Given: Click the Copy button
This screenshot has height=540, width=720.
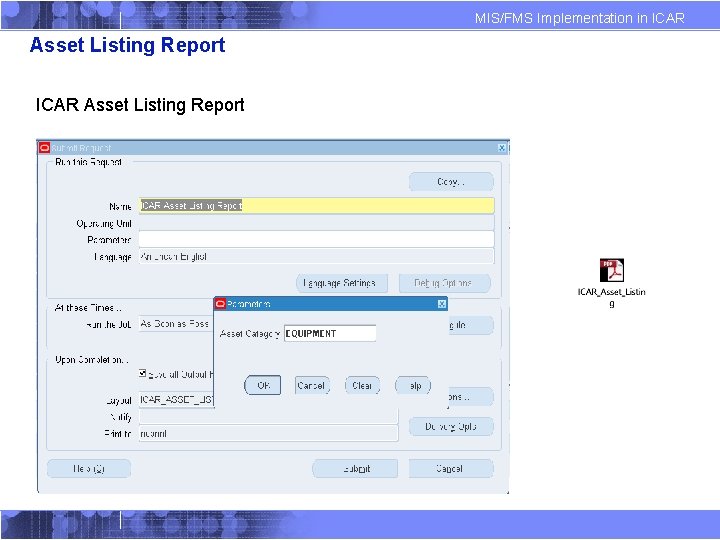Looking at the screenshot, I should click(x=451, y=182).
